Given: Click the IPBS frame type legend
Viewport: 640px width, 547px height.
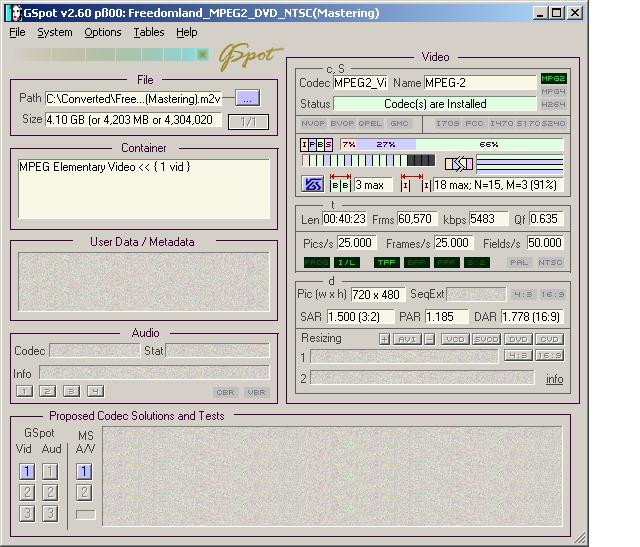Looking at the screenshot, I should pyautogui.click(x=316, y=145).
